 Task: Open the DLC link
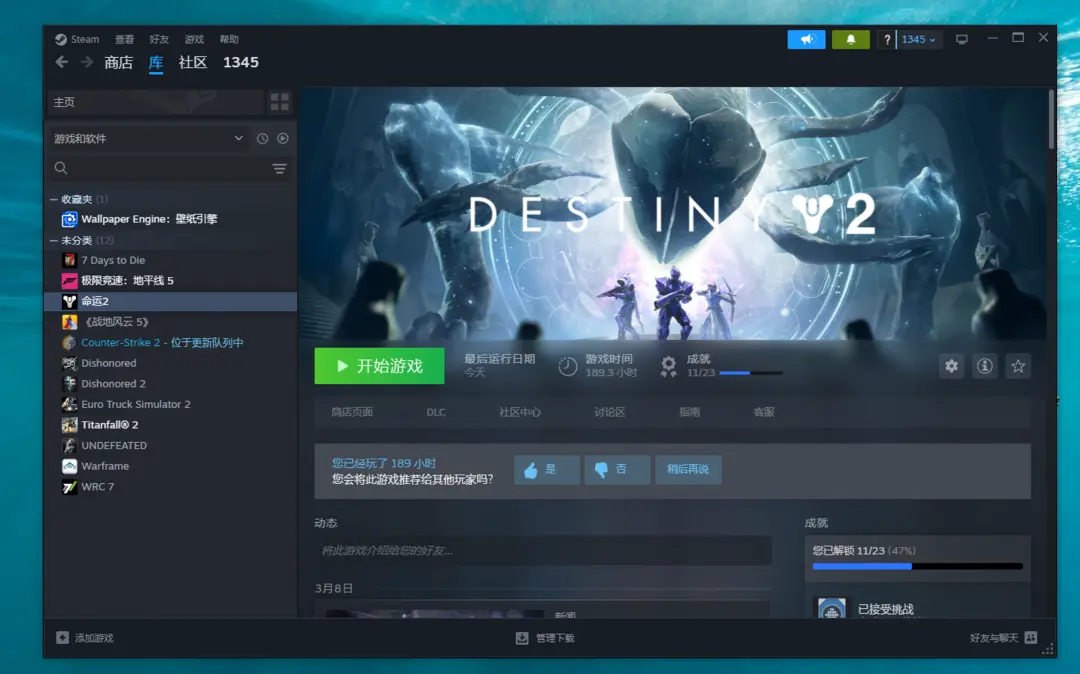click(436, 412)
